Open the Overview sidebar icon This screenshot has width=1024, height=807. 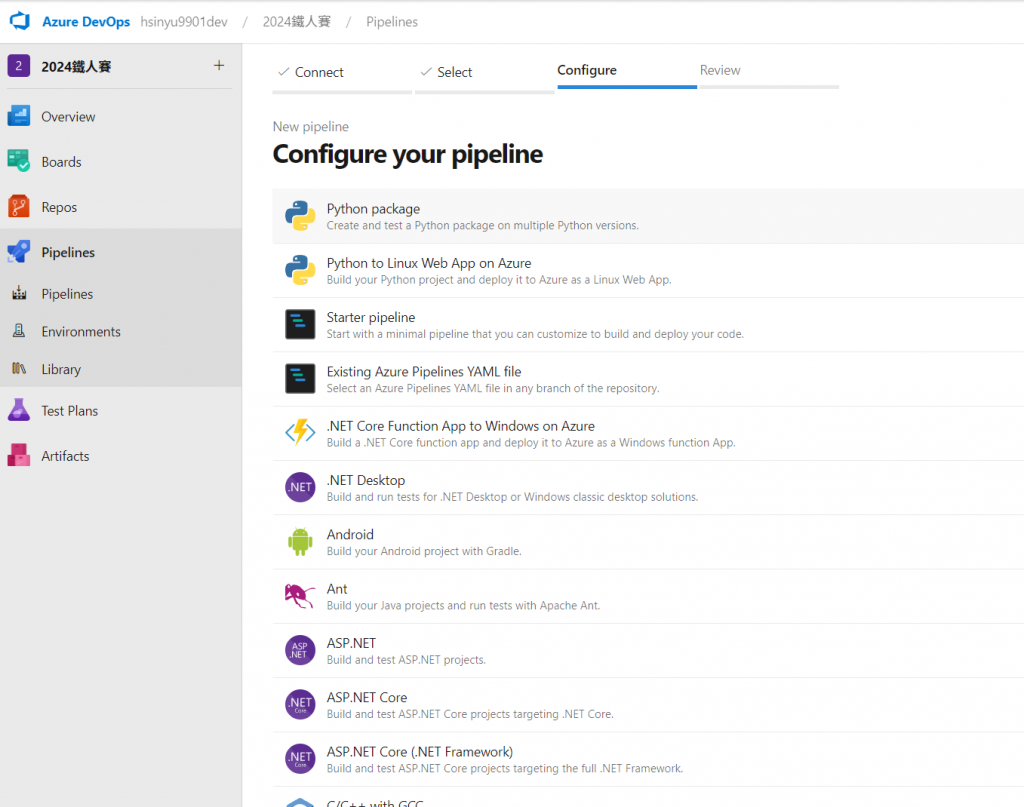point(19,116)
